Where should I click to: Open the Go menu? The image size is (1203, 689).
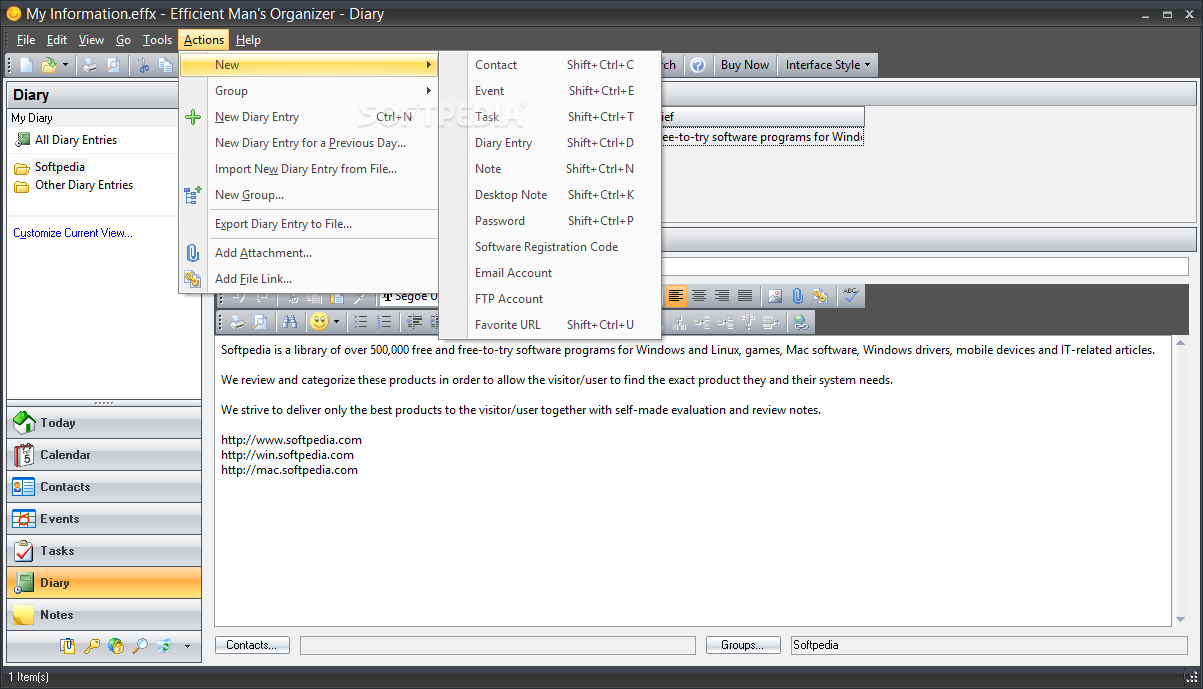(124, 40)
